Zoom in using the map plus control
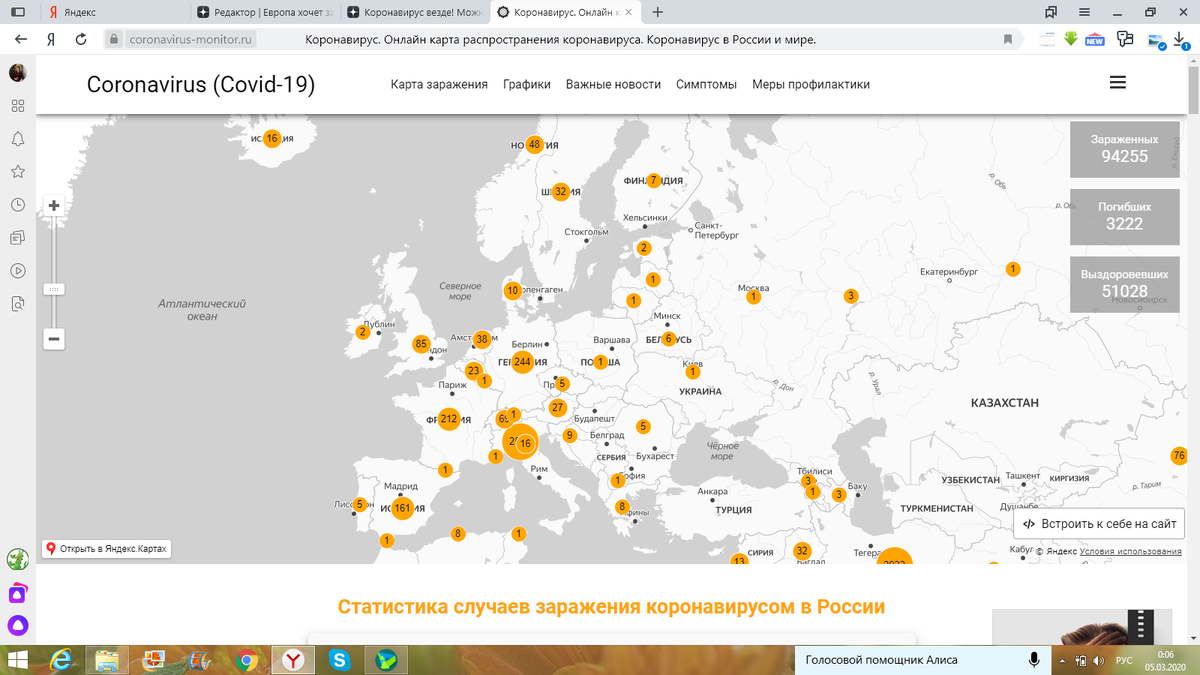 [53, 206]
